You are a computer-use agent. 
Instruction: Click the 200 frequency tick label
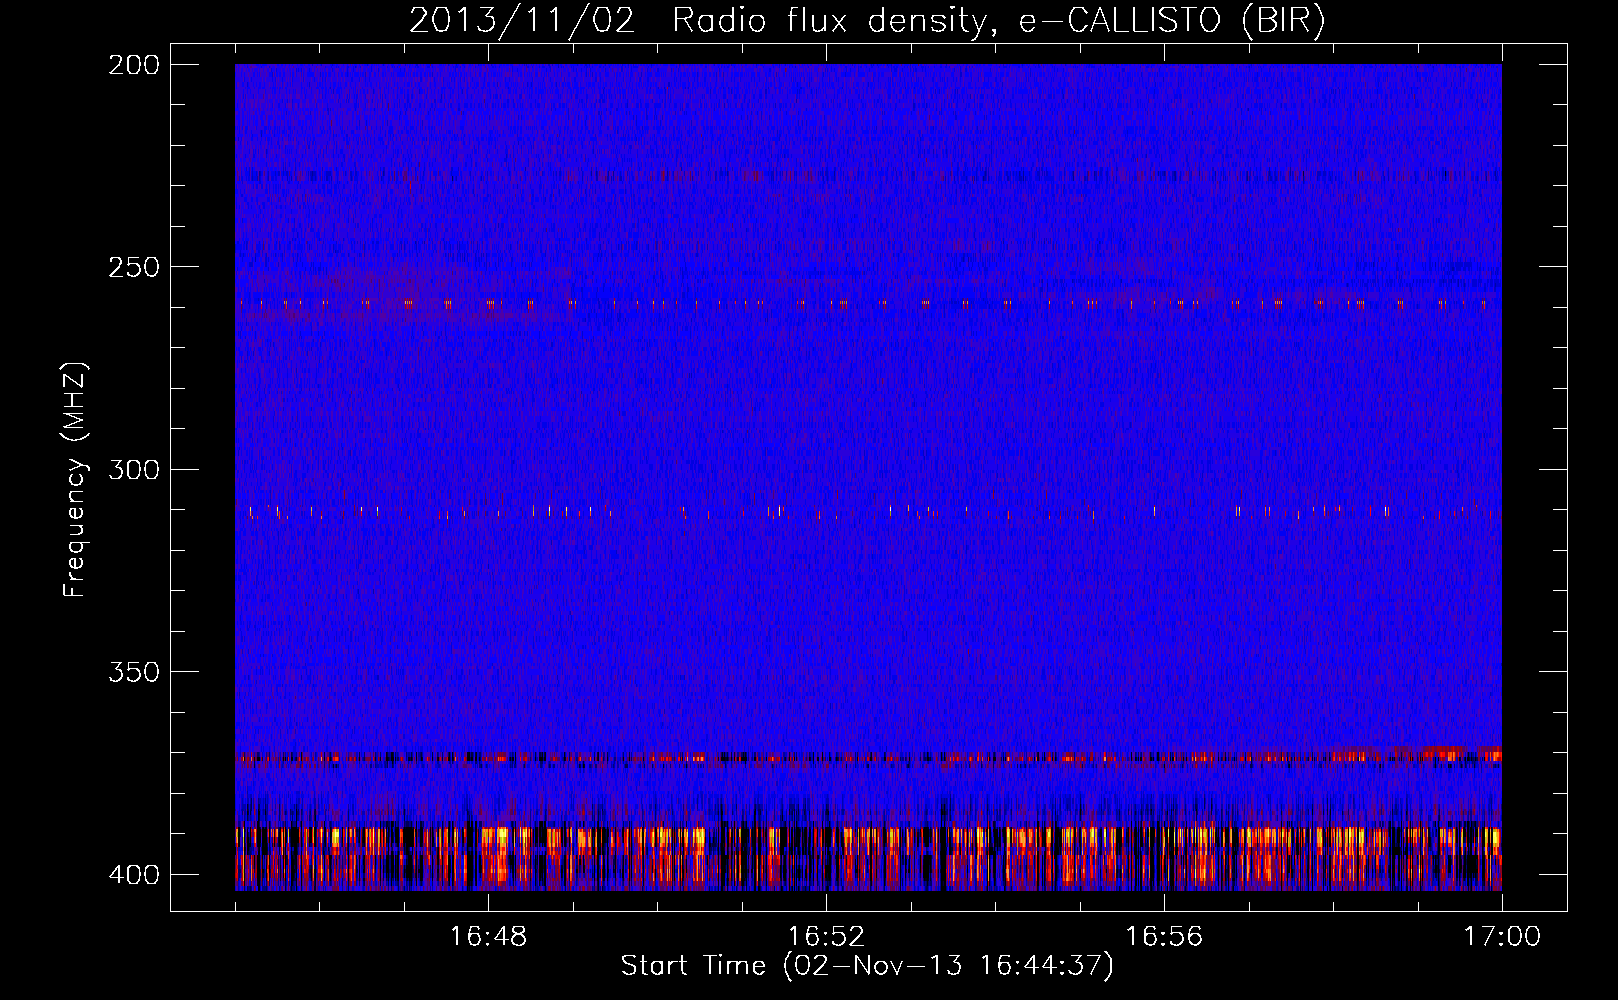click(x=134, y=65)
